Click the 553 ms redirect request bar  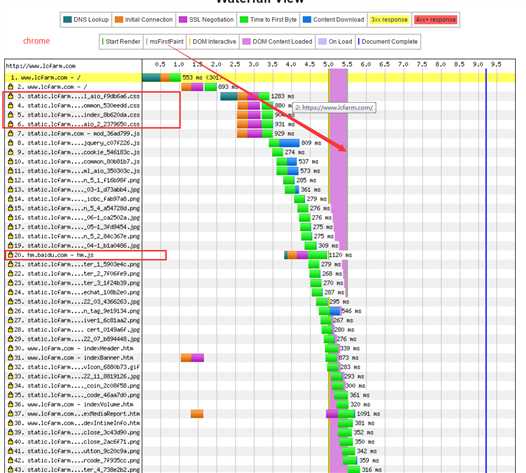click(x=161, y=77)
